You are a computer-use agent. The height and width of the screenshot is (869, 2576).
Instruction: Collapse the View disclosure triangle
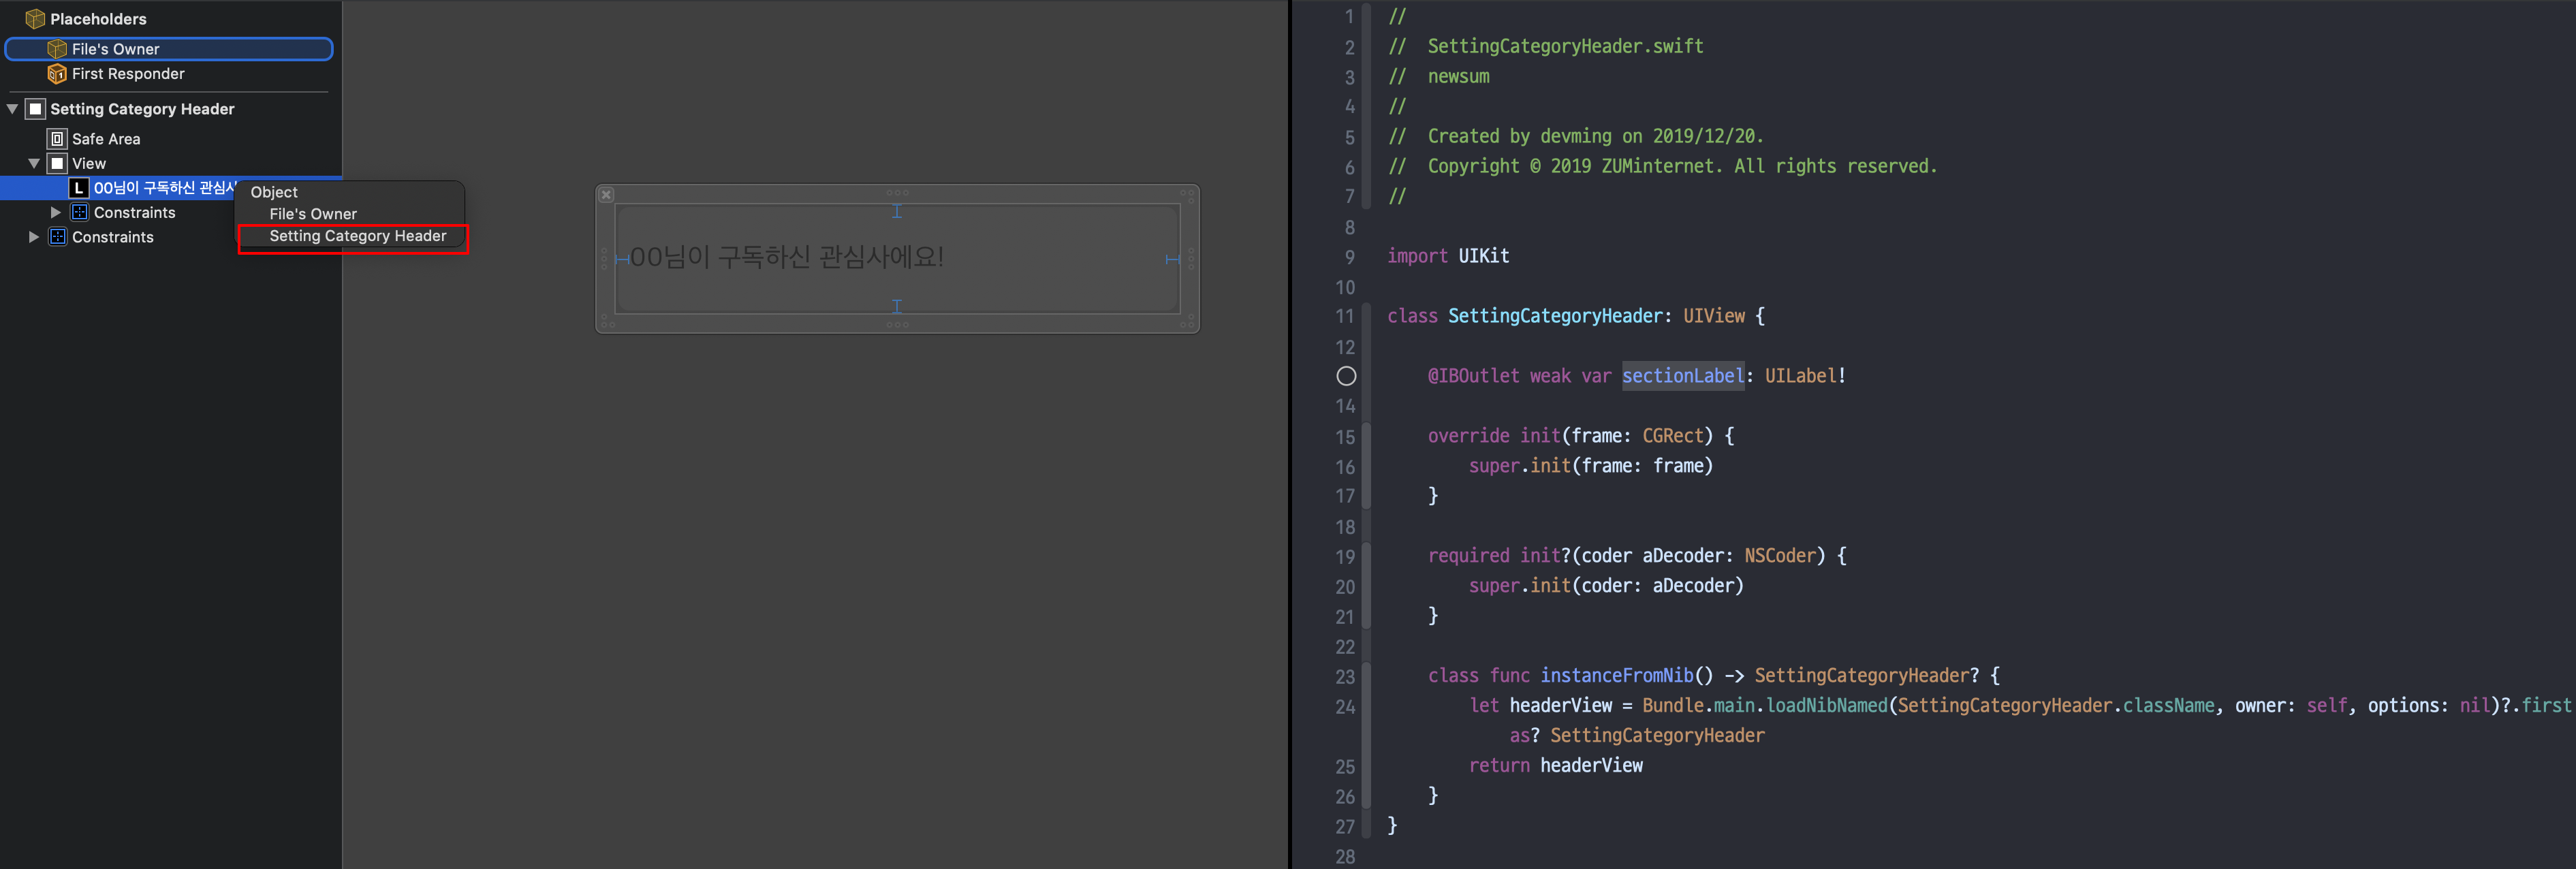[34, 163]
